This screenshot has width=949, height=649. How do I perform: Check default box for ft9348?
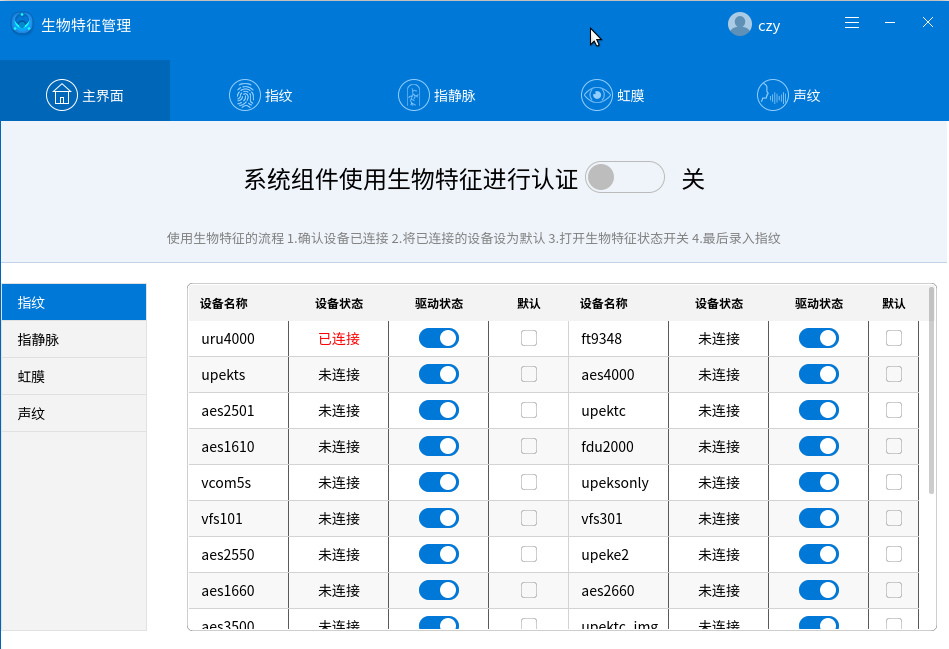coord(894,338)
